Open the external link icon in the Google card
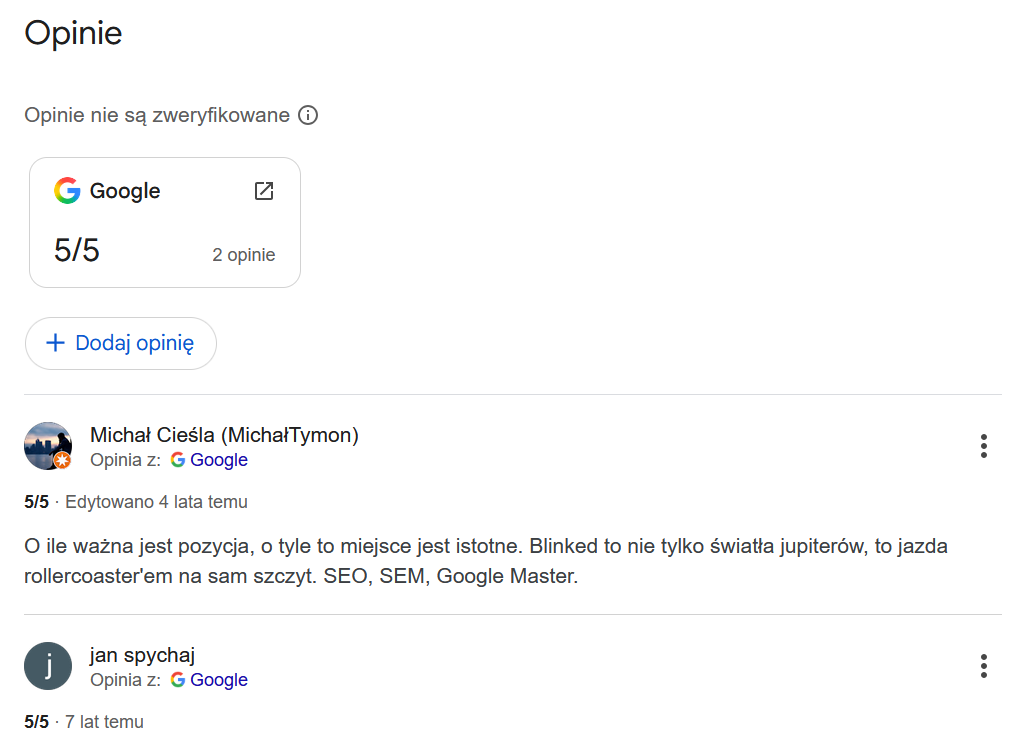Viewport: 1021px width, 748px height. pyautogui.click(x=264, y=191)
